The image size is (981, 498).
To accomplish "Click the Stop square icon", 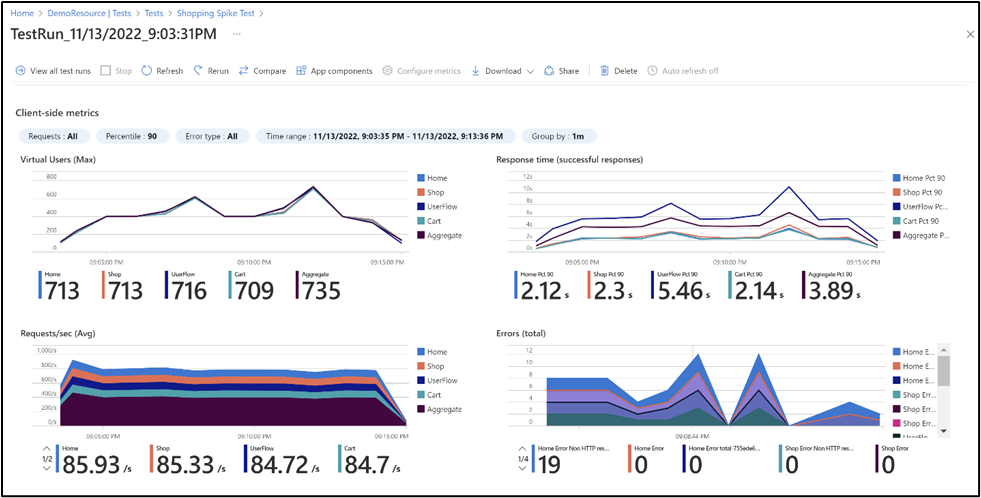I will click(x=105, y=71).
